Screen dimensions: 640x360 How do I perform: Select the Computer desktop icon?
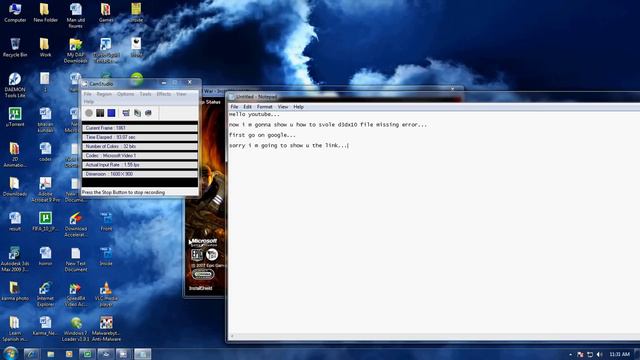(15, 13)
